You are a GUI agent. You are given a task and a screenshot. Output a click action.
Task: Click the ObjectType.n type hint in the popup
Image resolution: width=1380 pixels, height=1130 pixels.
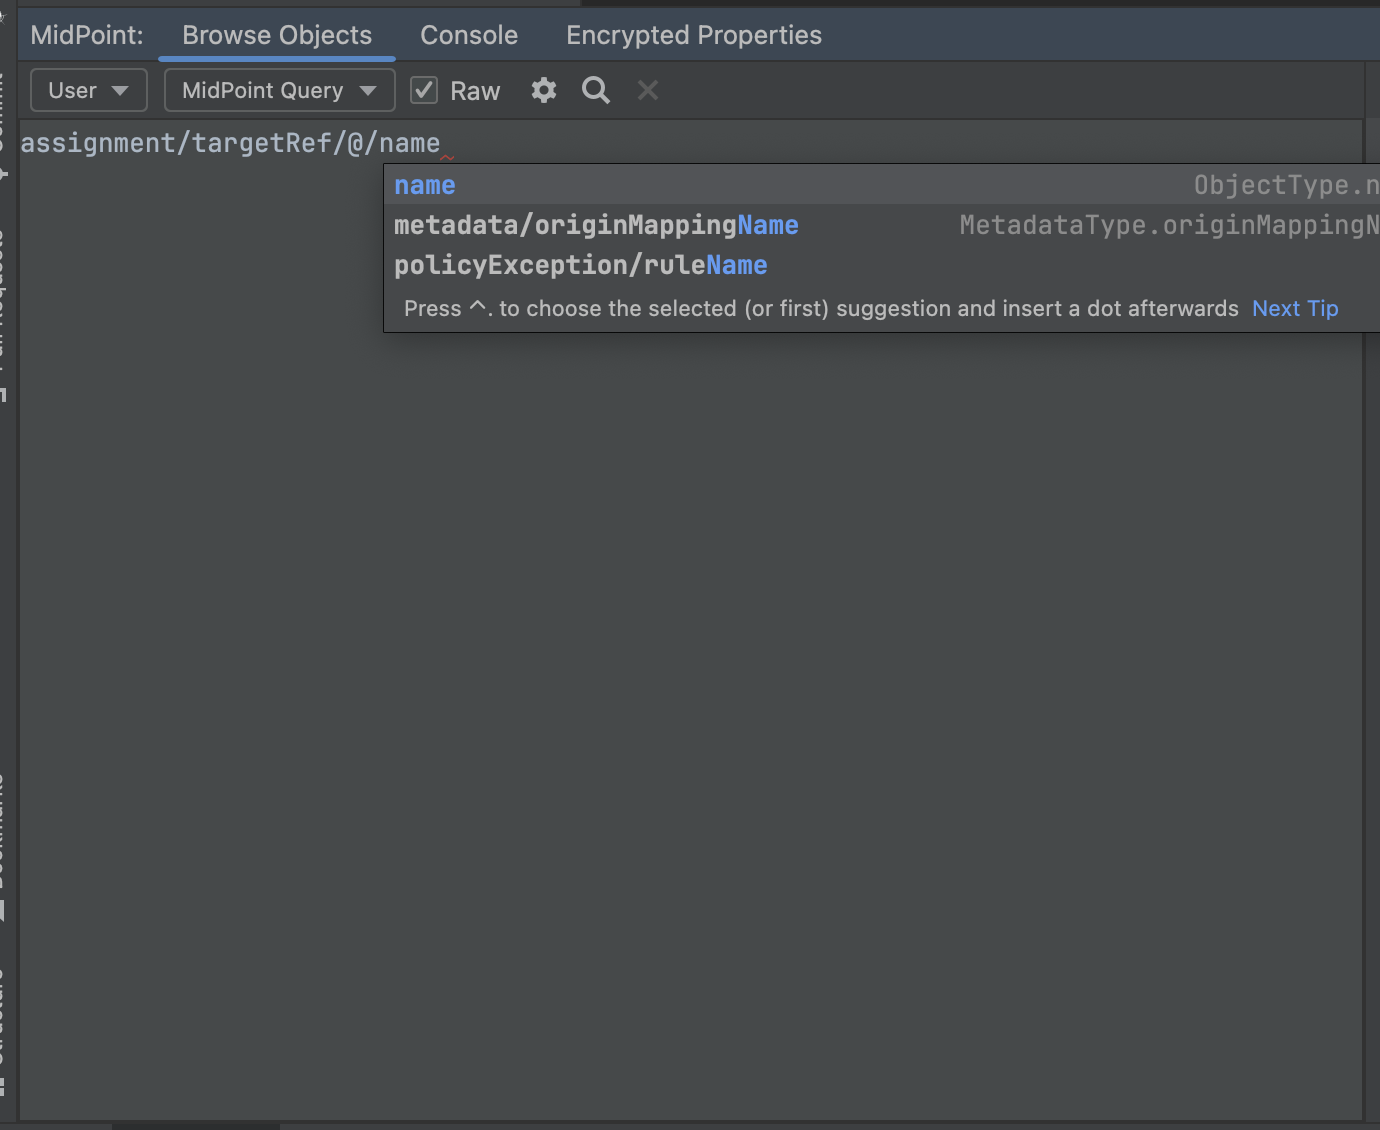(x=1283, y=184)
